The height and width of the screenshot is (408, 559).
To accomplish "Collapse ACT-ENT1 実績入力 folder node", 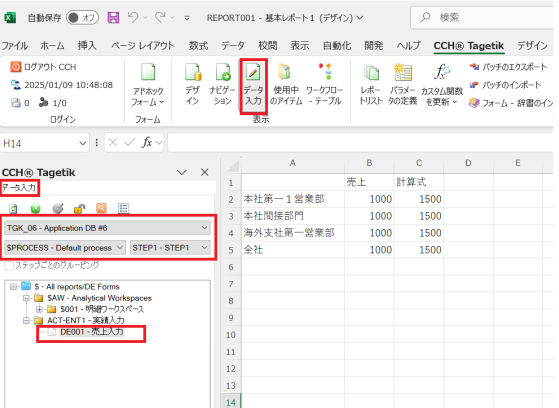I will click(26, 321).
